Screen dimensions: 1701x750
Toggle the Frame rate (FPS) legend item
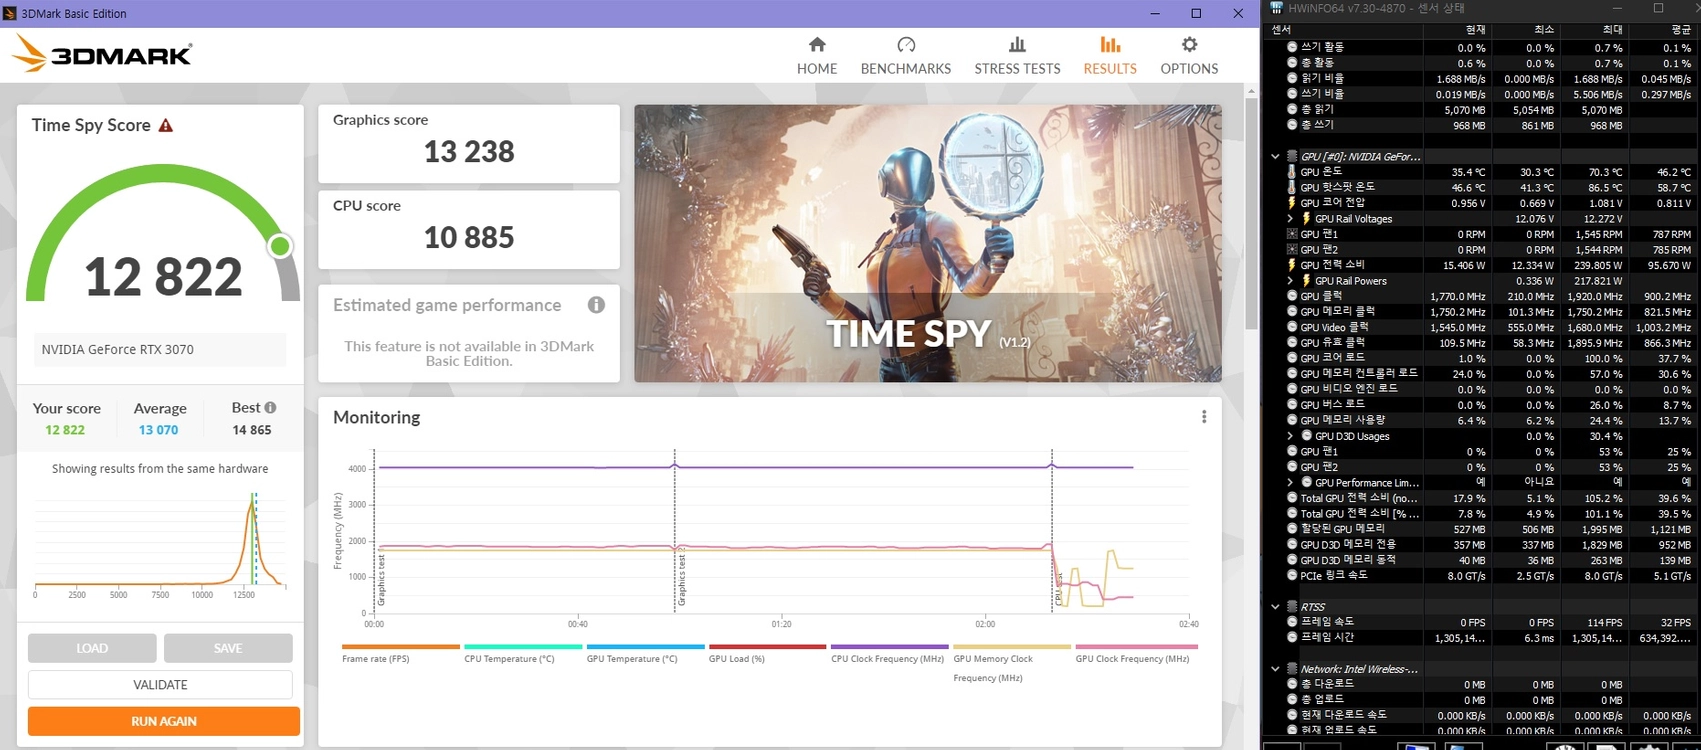(401, 653)
